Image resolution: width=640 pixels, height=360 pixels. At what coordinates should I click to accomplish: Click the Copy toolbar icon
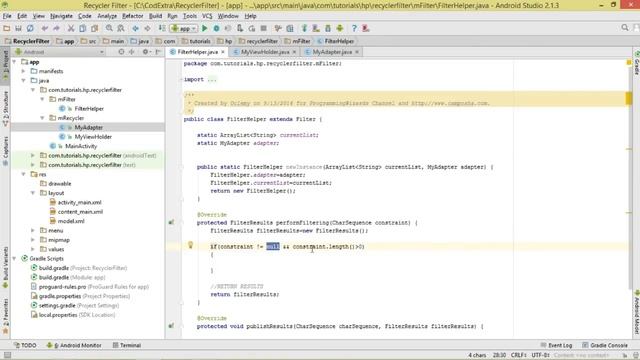[x=83, y=28]
